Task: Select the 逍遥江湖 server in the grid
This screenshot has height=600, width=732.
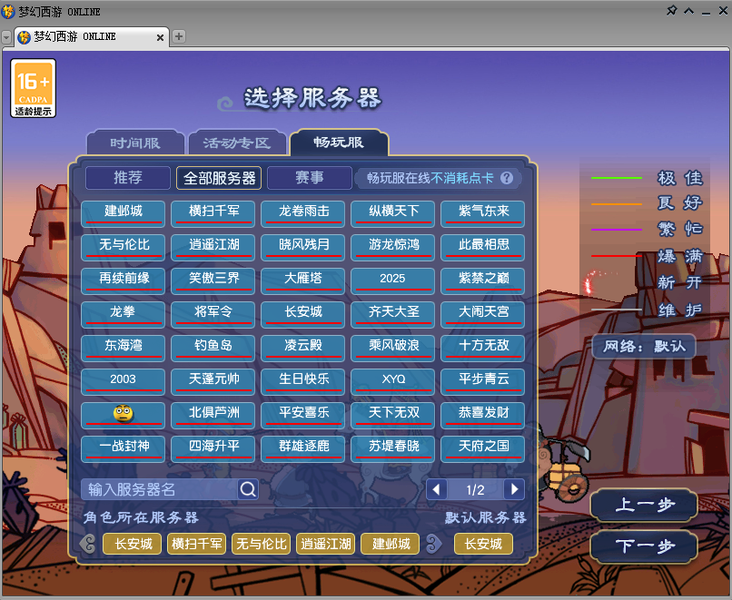Action: click(x=213, y=247)
